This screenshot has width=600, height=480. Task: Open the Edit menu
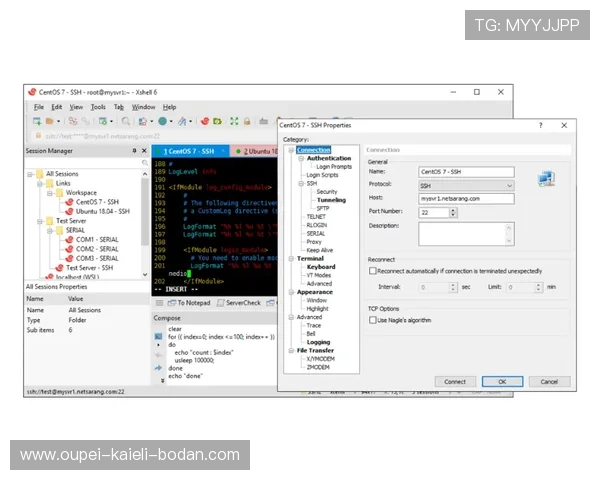pos(57,107)
